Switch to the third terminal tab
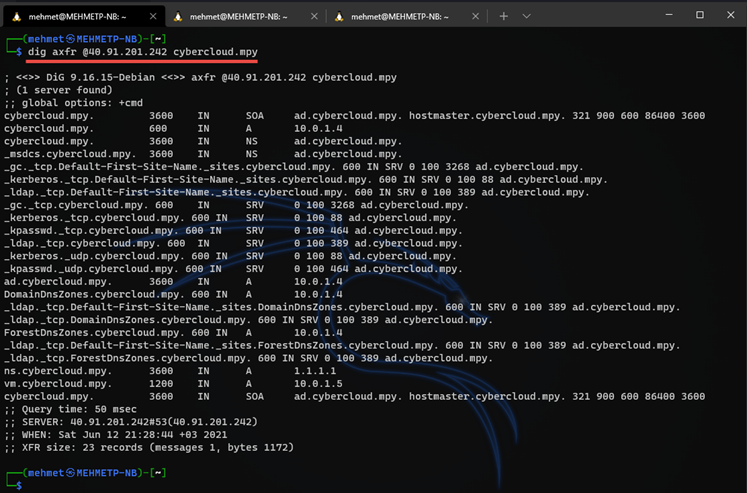 [x=405, y=16]
